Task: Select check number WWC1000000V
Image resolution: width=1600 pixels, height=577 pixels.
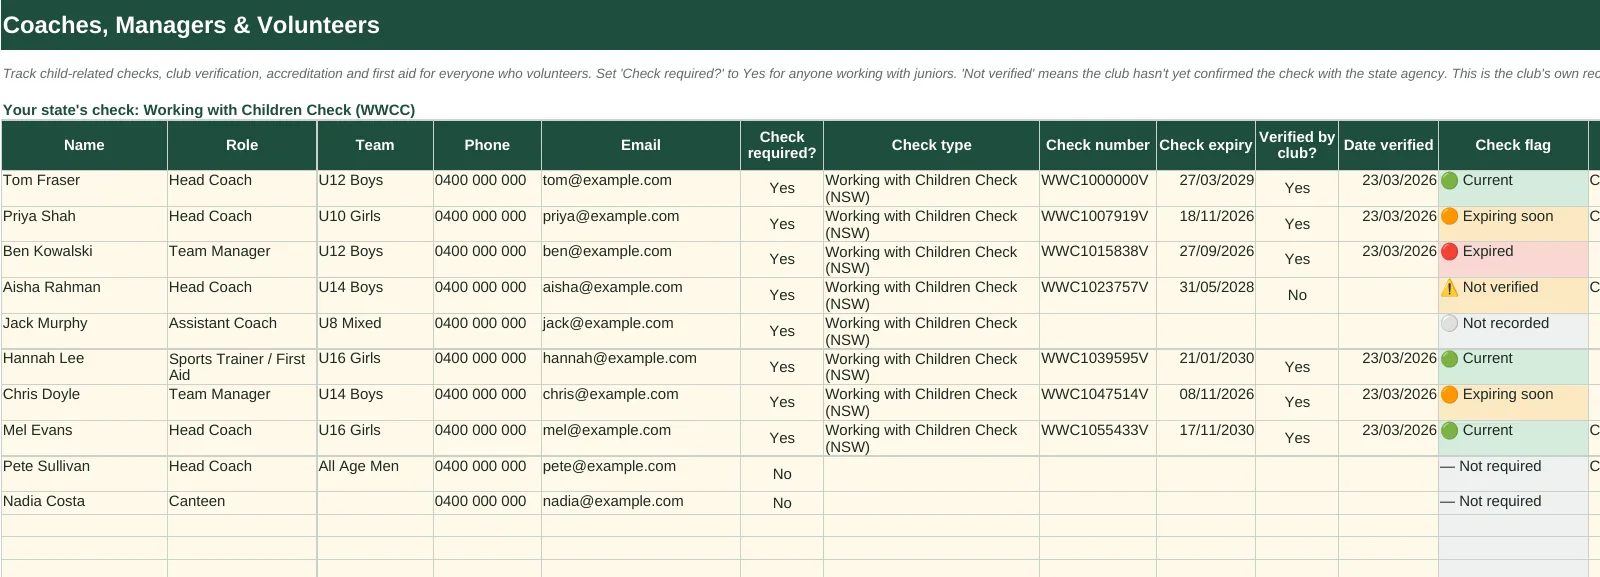Action: click(x=1098, y=188)
